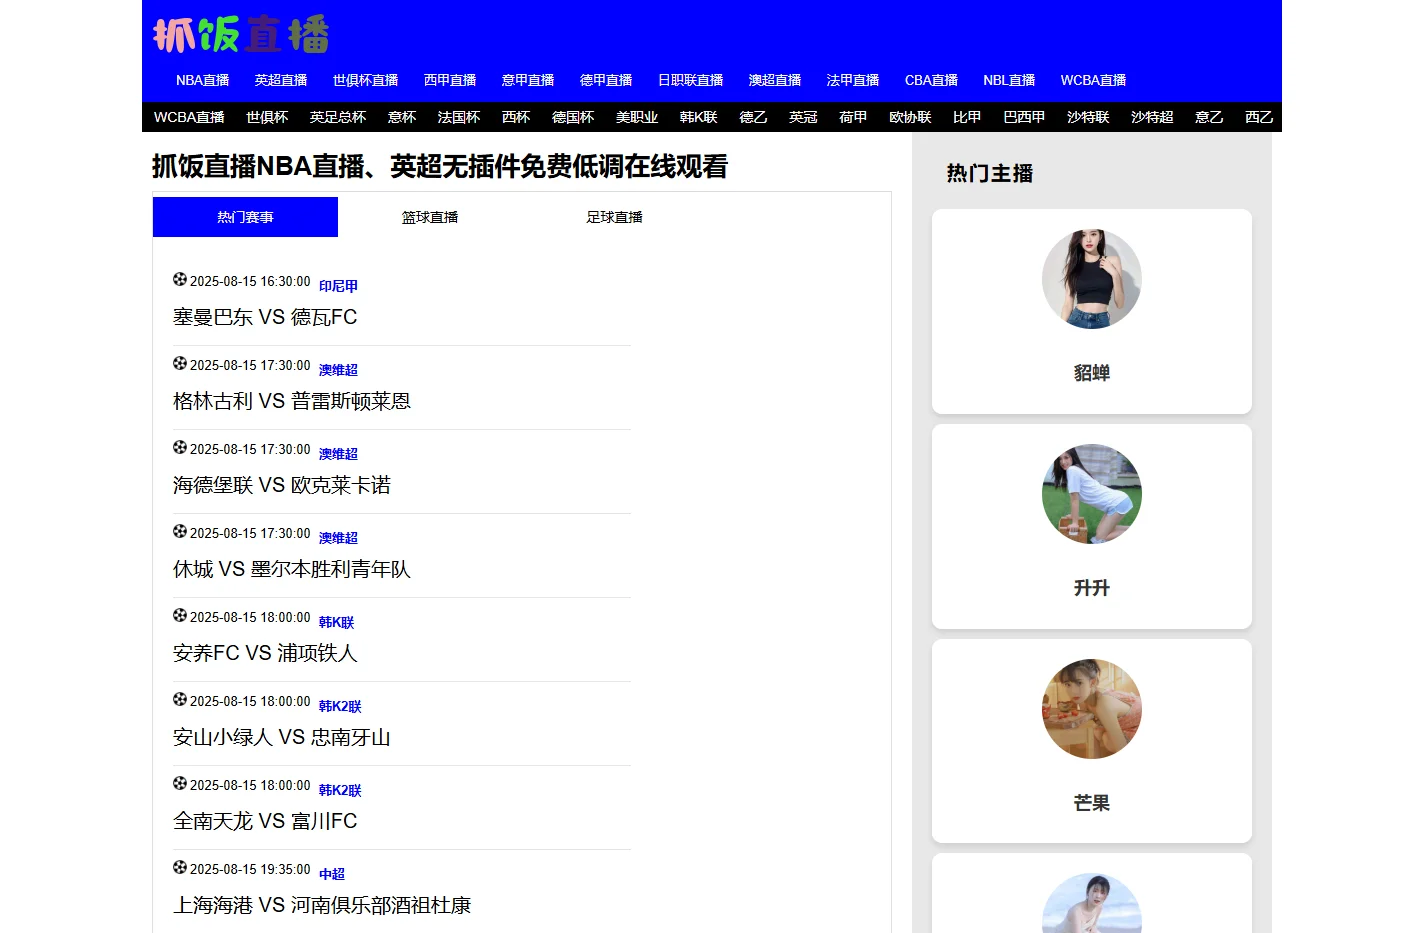
Task: Select the 热门赛事 tab
Action: (x=245, y=217)
